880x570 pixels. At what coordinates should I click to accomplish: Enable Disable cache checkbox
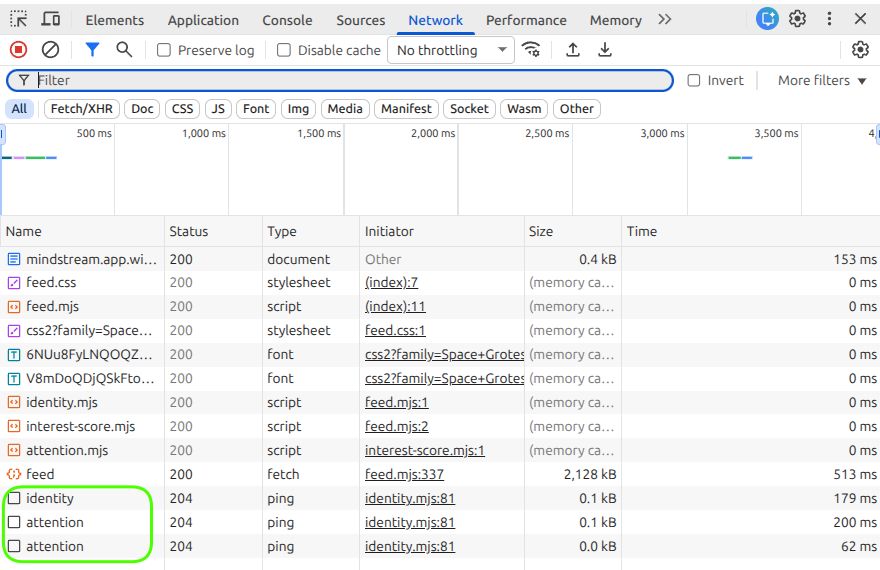point(284,50)
